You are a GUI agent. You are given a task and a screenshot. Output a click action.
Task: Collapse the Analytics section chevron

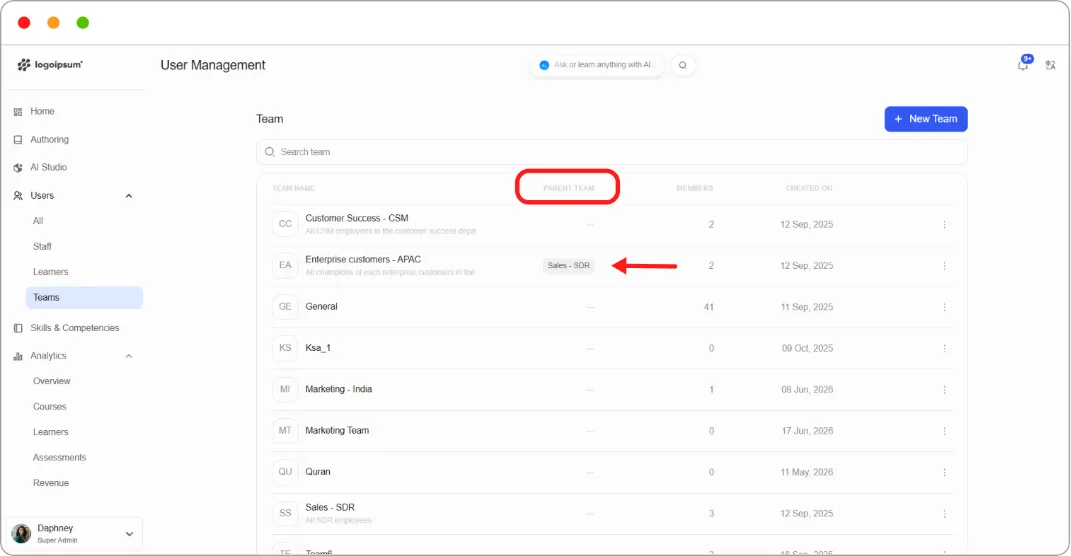click(128, 356)
